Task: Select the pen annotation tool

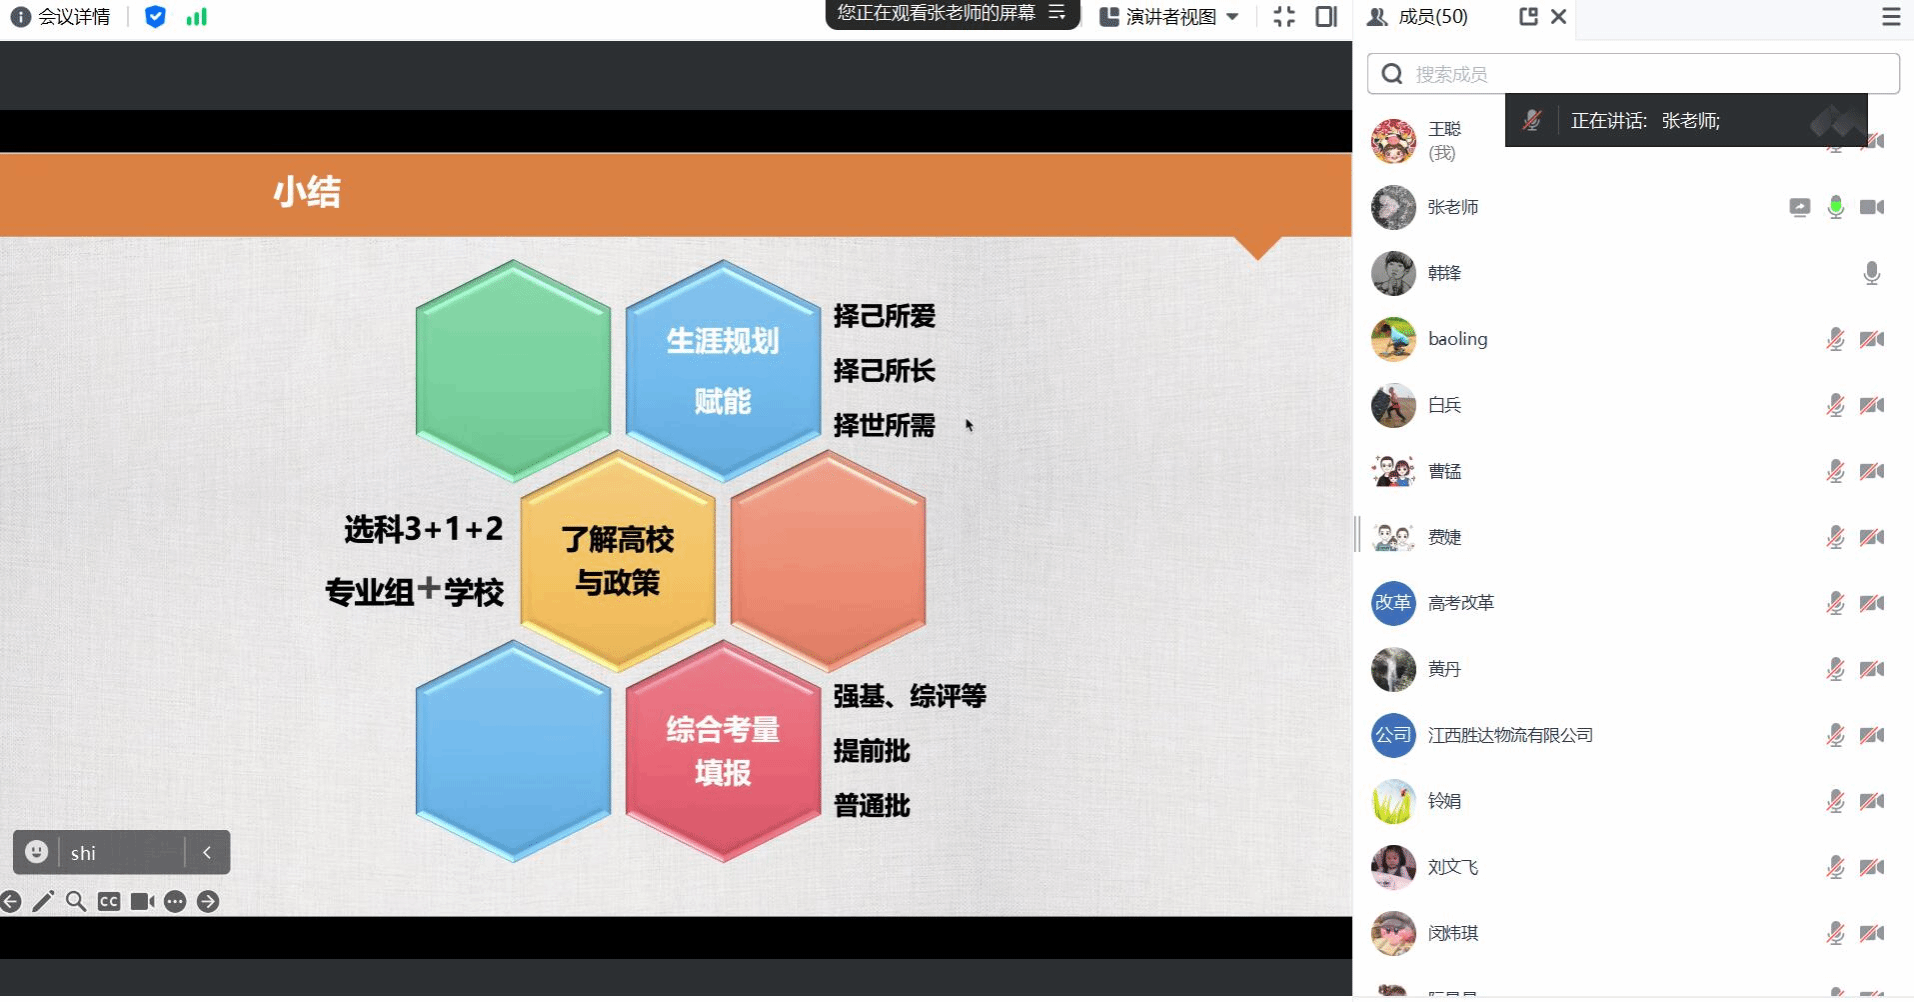Action: (43, 902)
